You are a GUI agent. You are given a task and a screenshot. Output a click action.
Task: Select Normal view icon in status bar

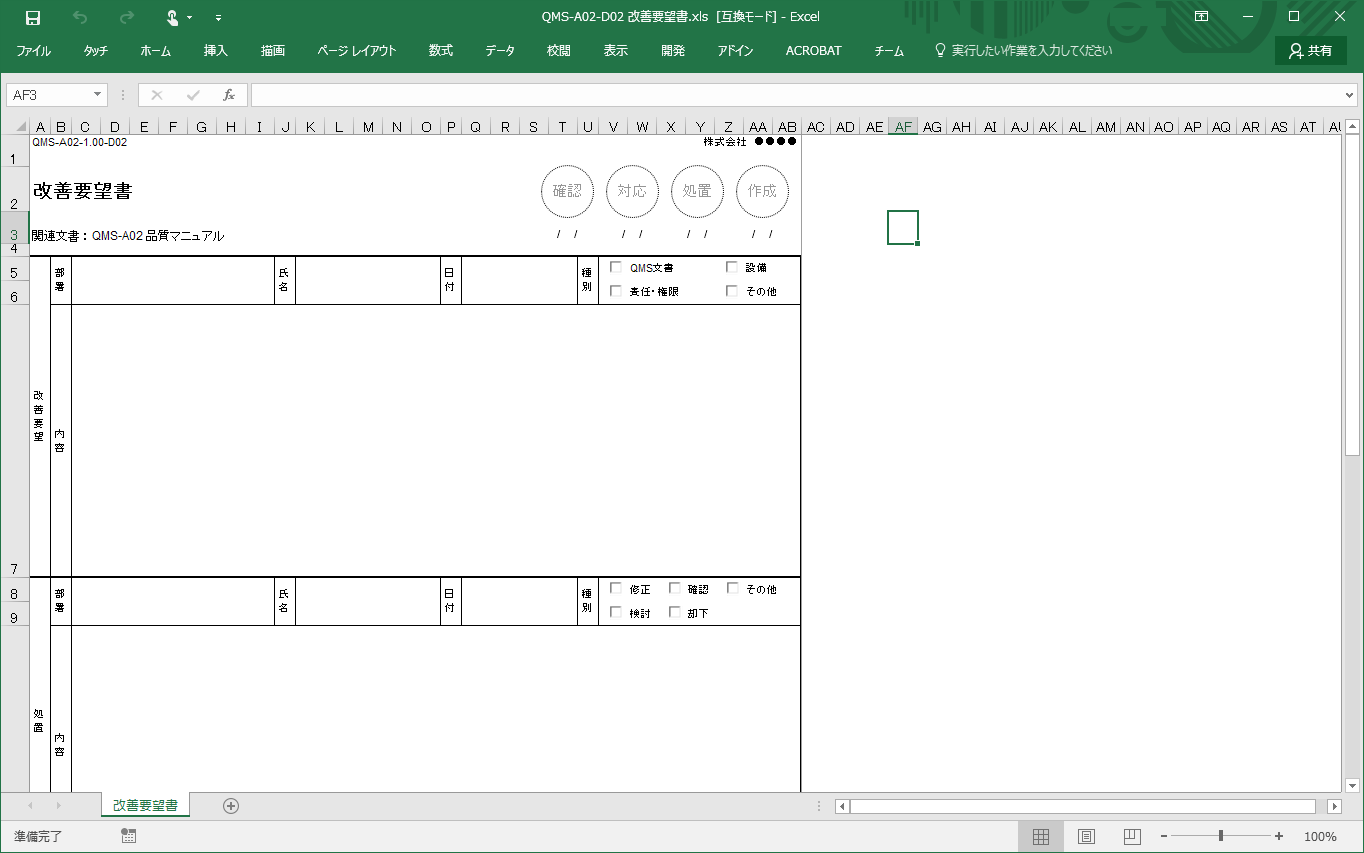(1040, 836)
